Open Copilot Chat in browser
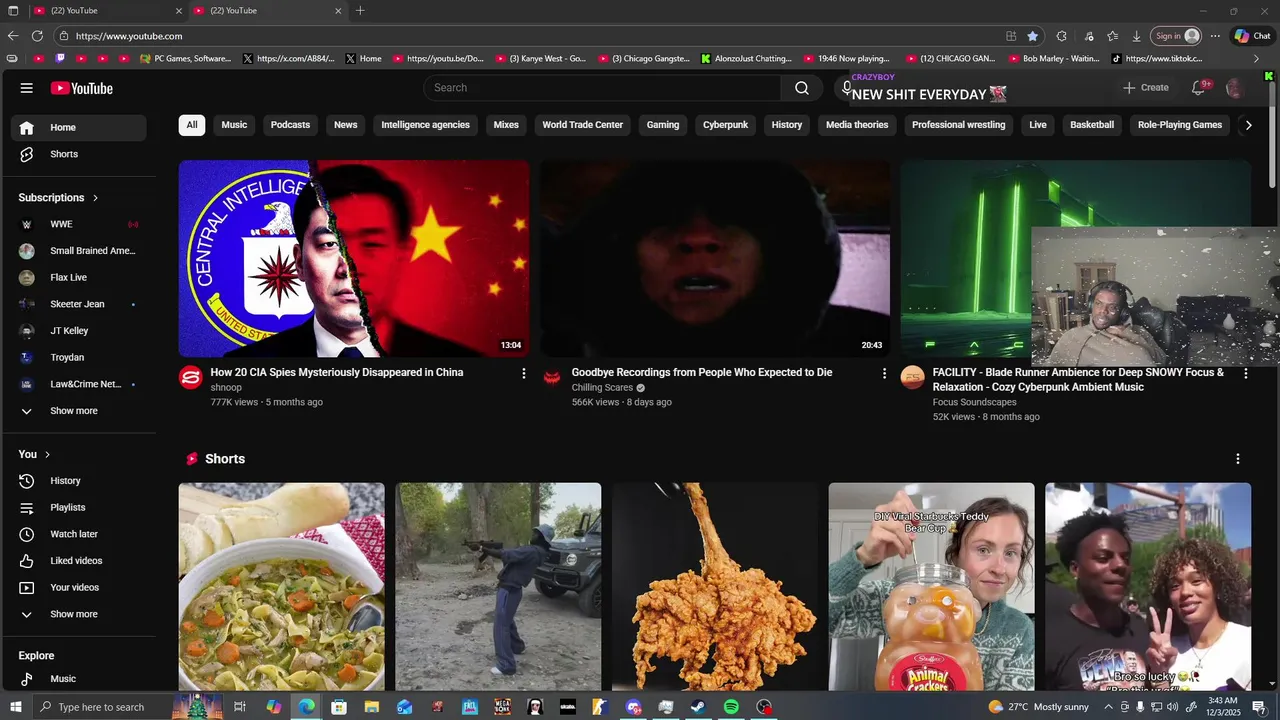 click(x=1252, y=36)
